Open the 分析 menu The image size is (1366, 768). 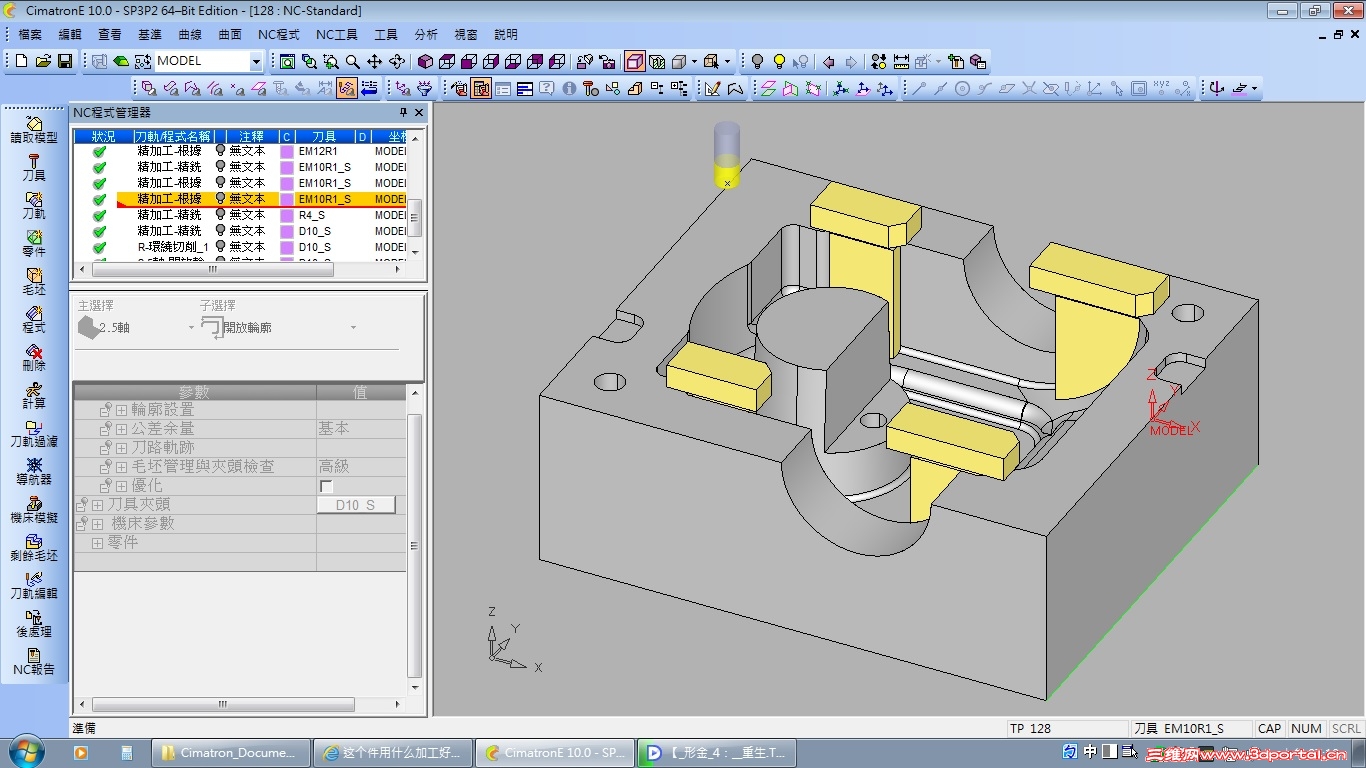coord(426,34)
